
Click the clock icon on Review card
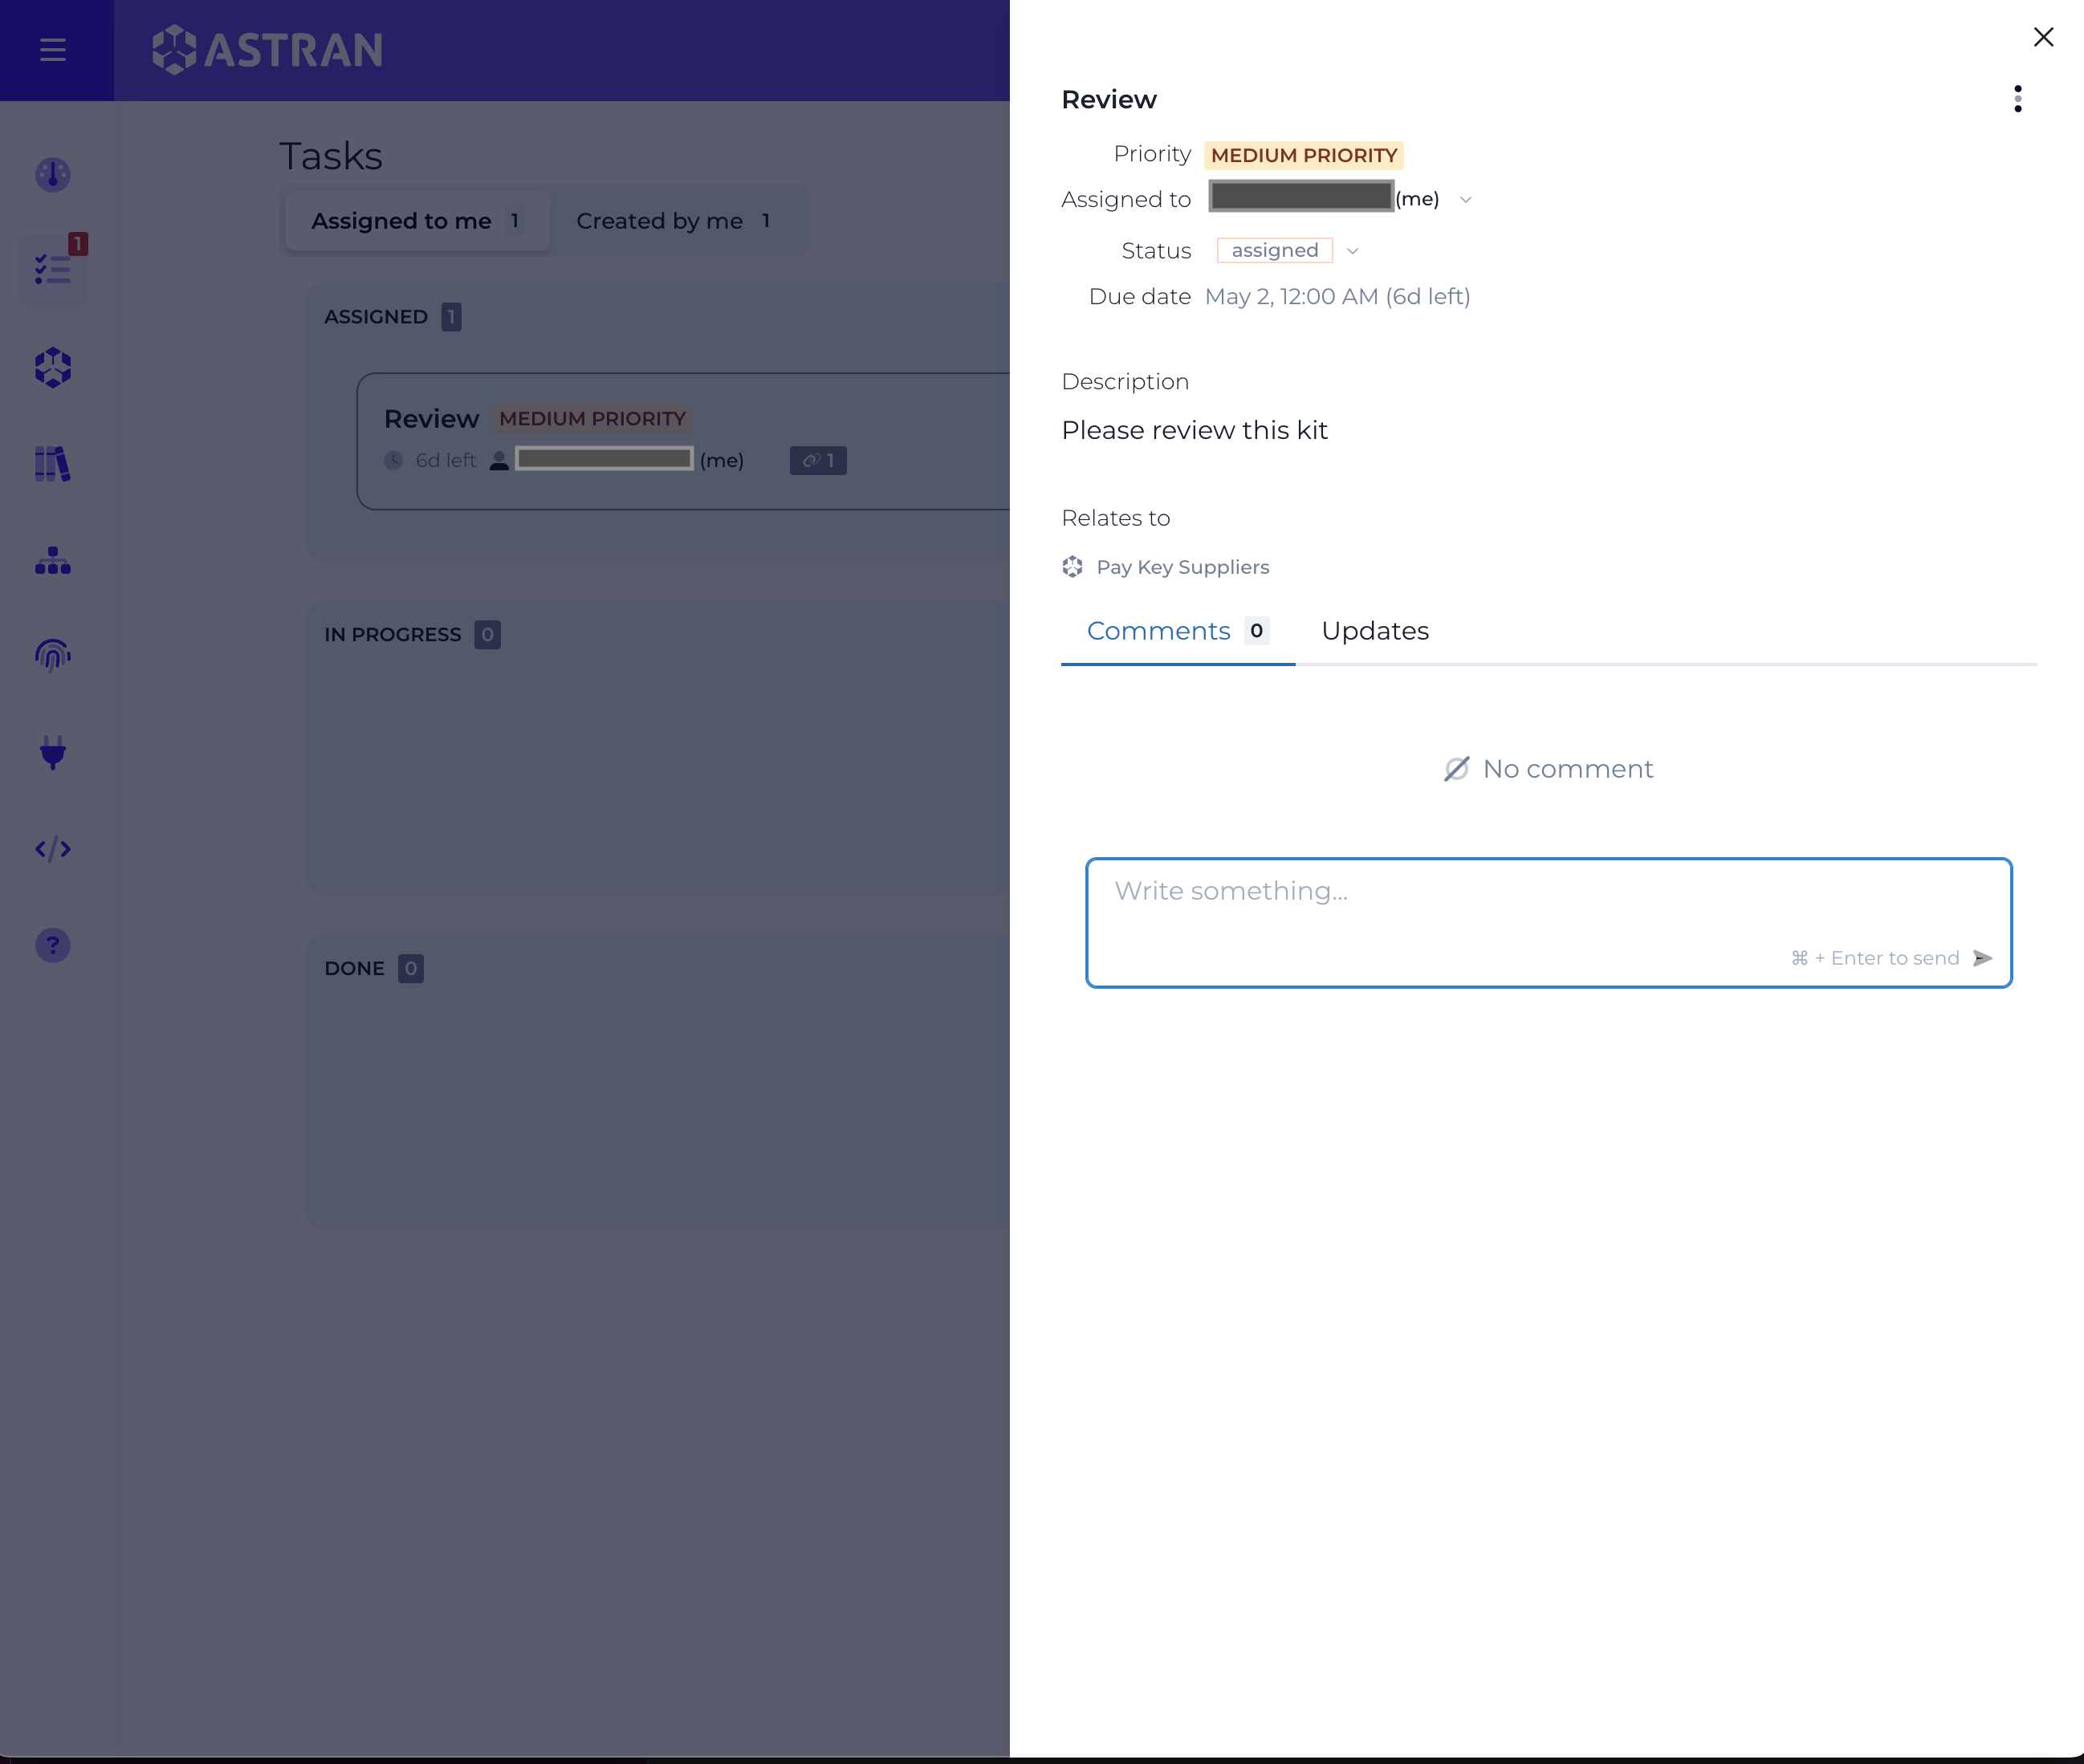[x=394, y=460]
